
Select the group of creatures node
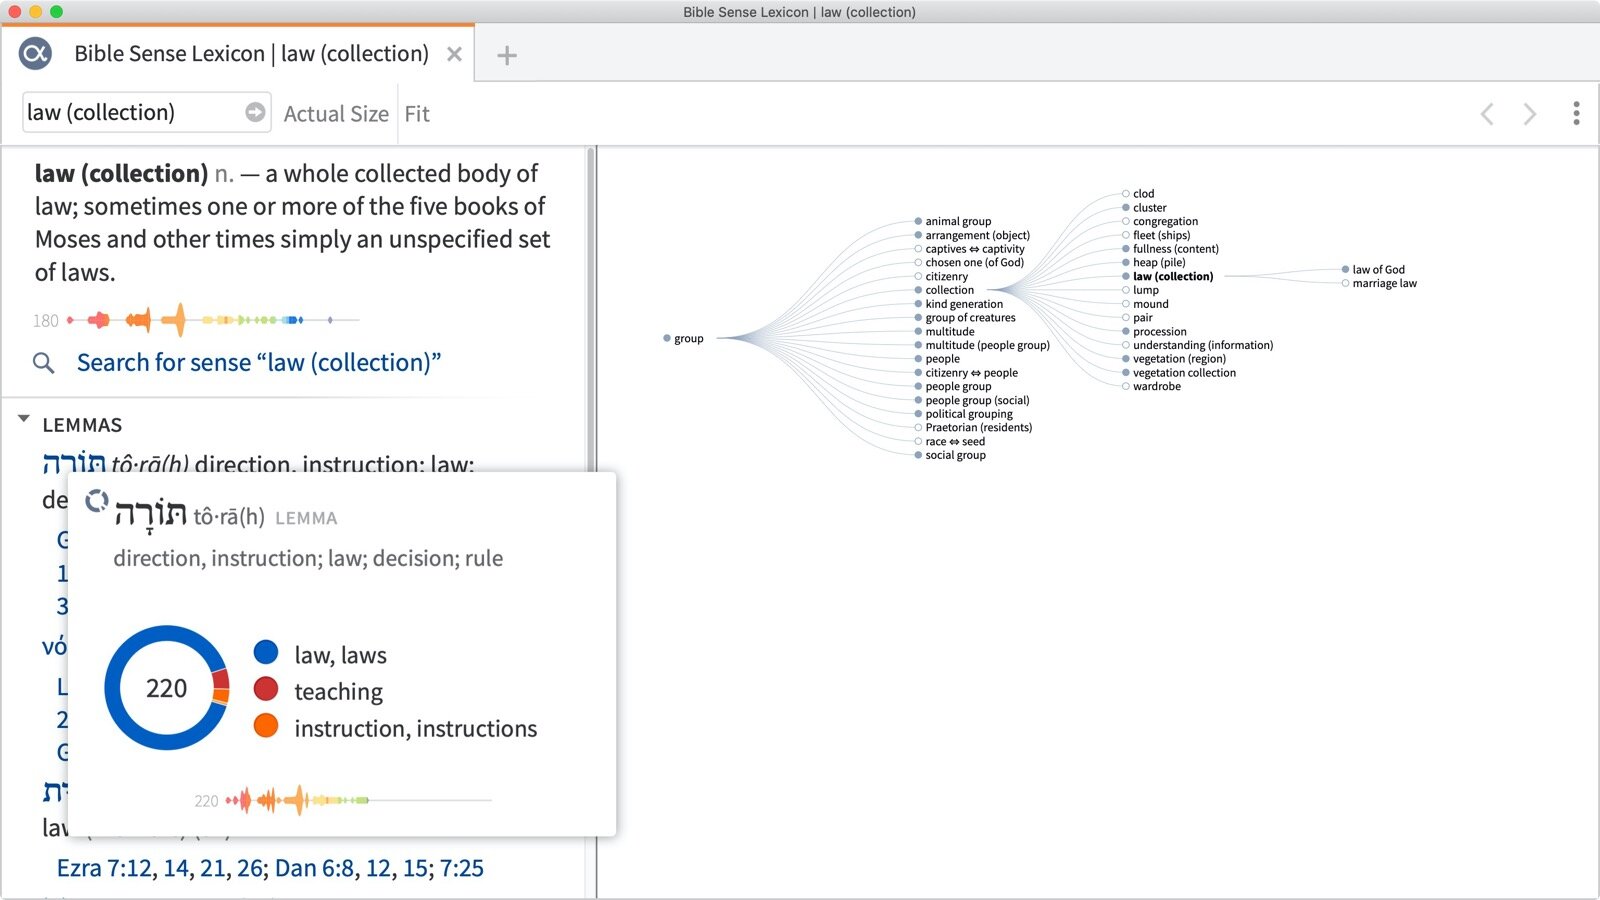tap(965, 318)
